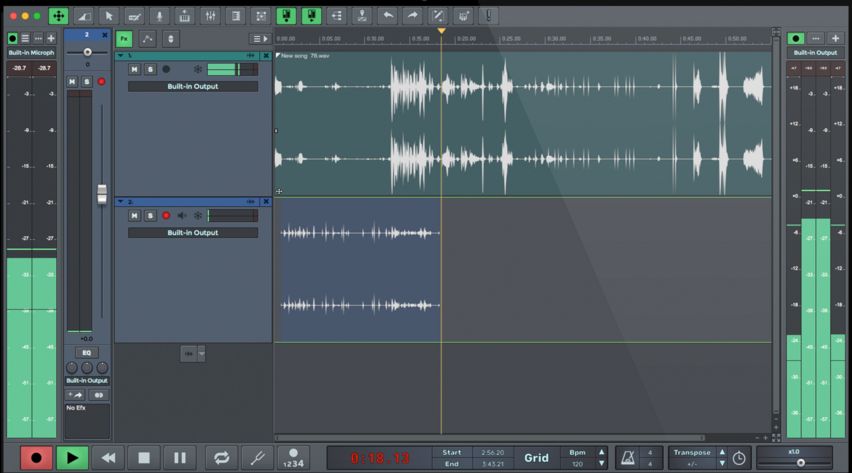Stop playback with the square button
Image resolution: width=852 pixels, height=473 pixels.
click(x=144, y=458)
